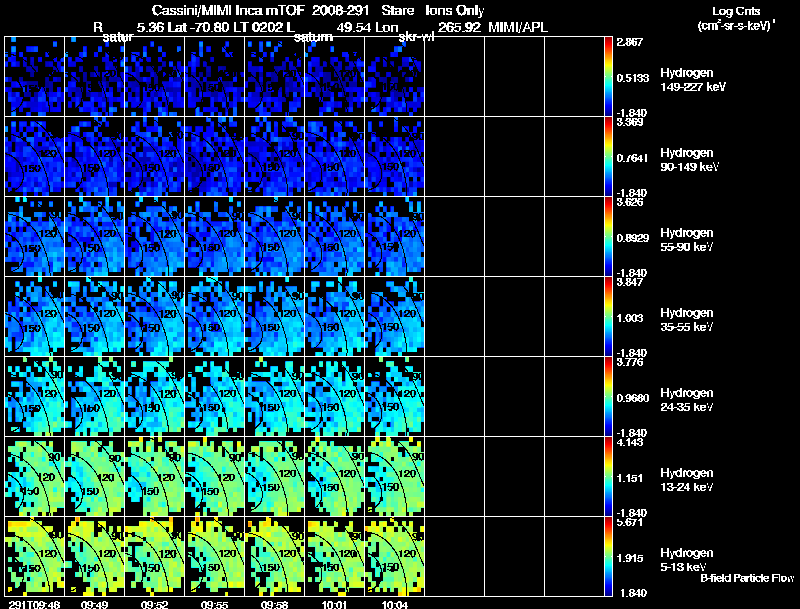The height and width of the screenshot is (609, 800).
Task: Click the '3.847' colorbar maximum value
Action: point(630,283)
